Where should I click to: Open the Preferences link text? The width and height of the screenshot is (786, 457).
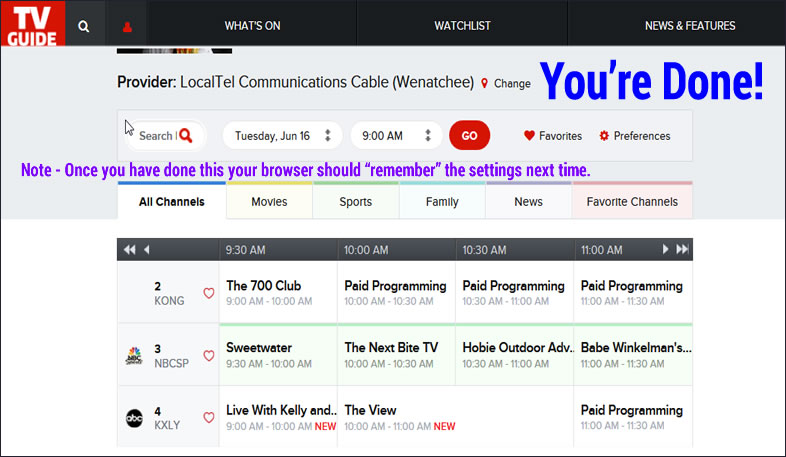click(642, 136)
